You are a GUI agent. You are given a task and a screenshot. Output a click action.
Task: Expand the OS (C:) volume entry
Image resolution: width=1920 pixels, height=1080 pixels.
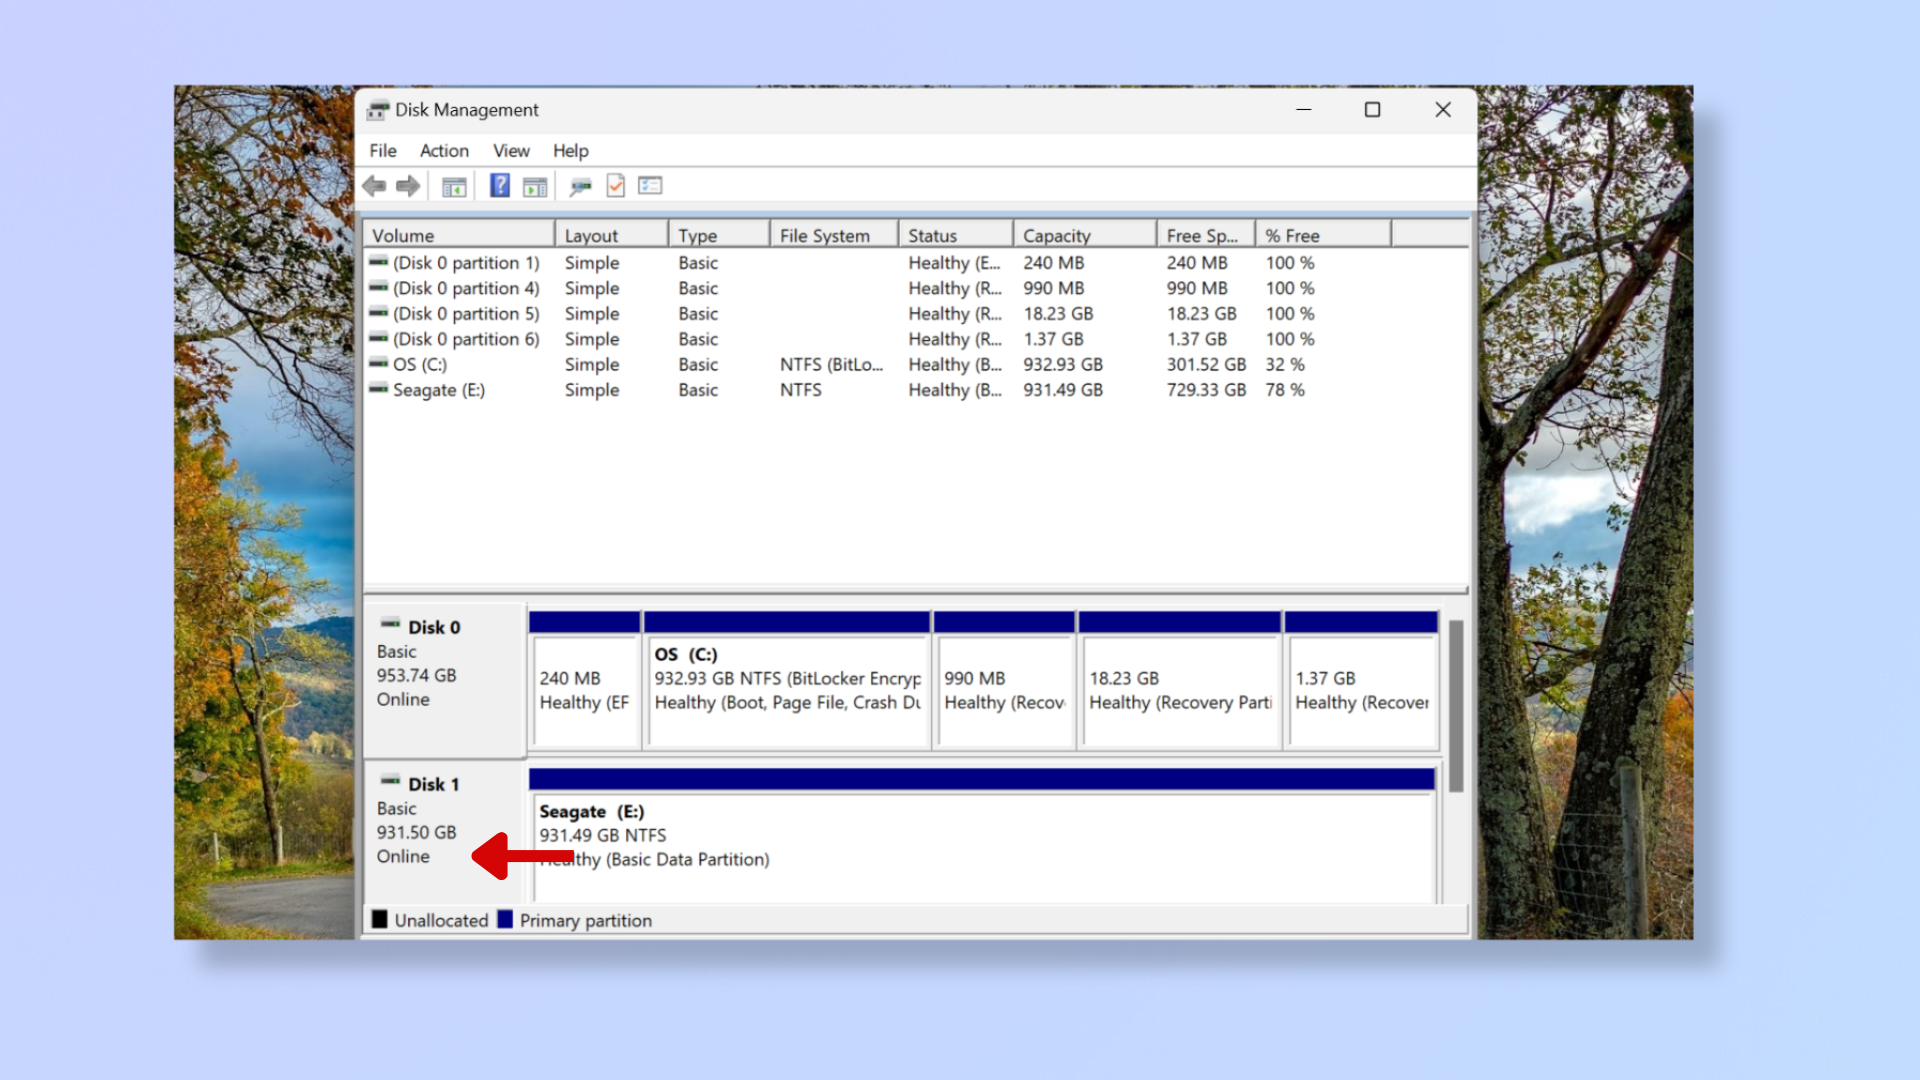[421, 364]
